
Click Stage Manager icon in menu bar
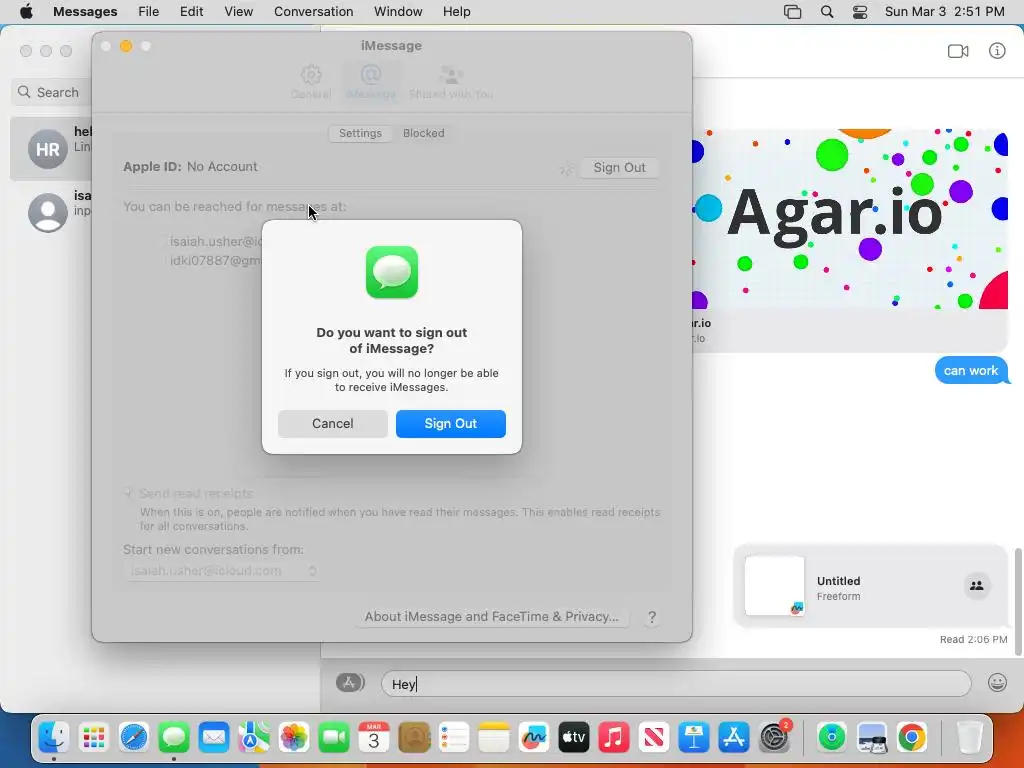(792, 12)
